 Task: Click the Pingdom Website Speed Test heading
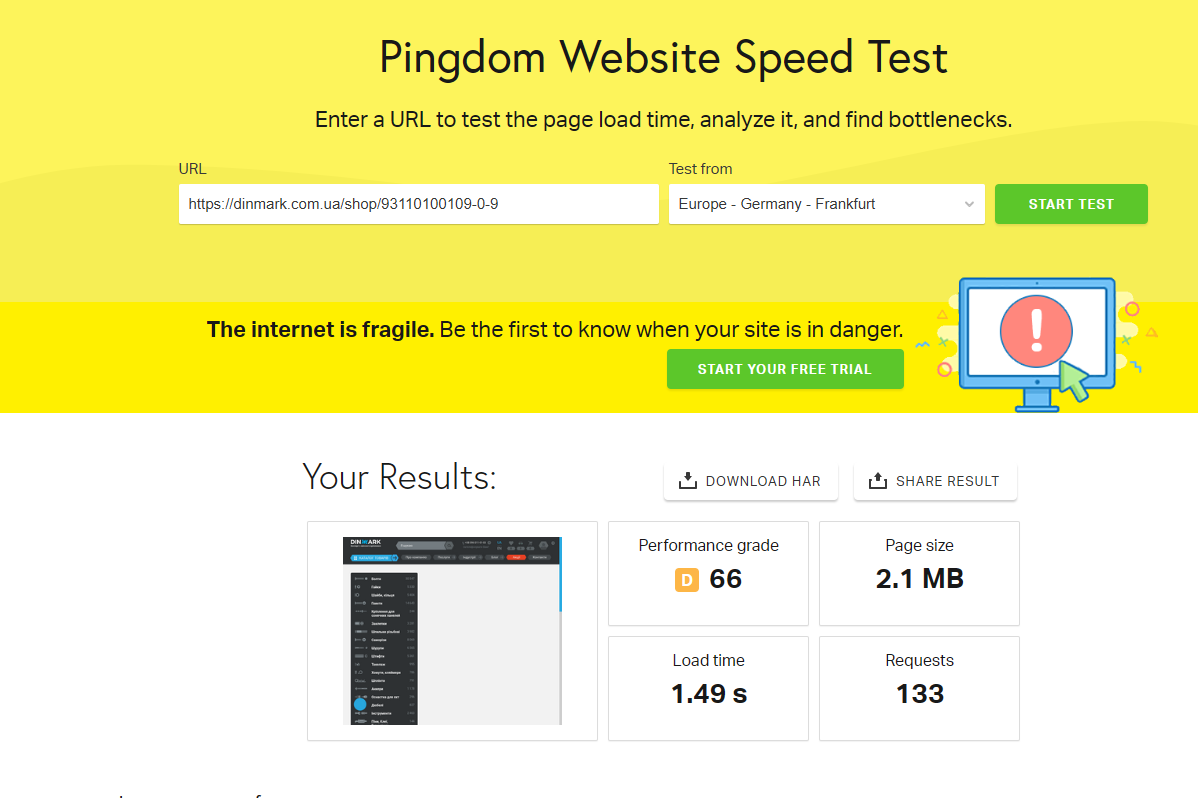(x=663, y=58)
